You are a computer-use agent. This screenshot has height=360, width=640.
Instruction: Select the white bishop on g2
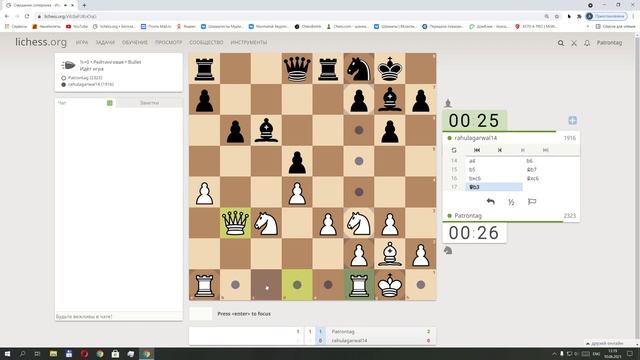point(390,254)
